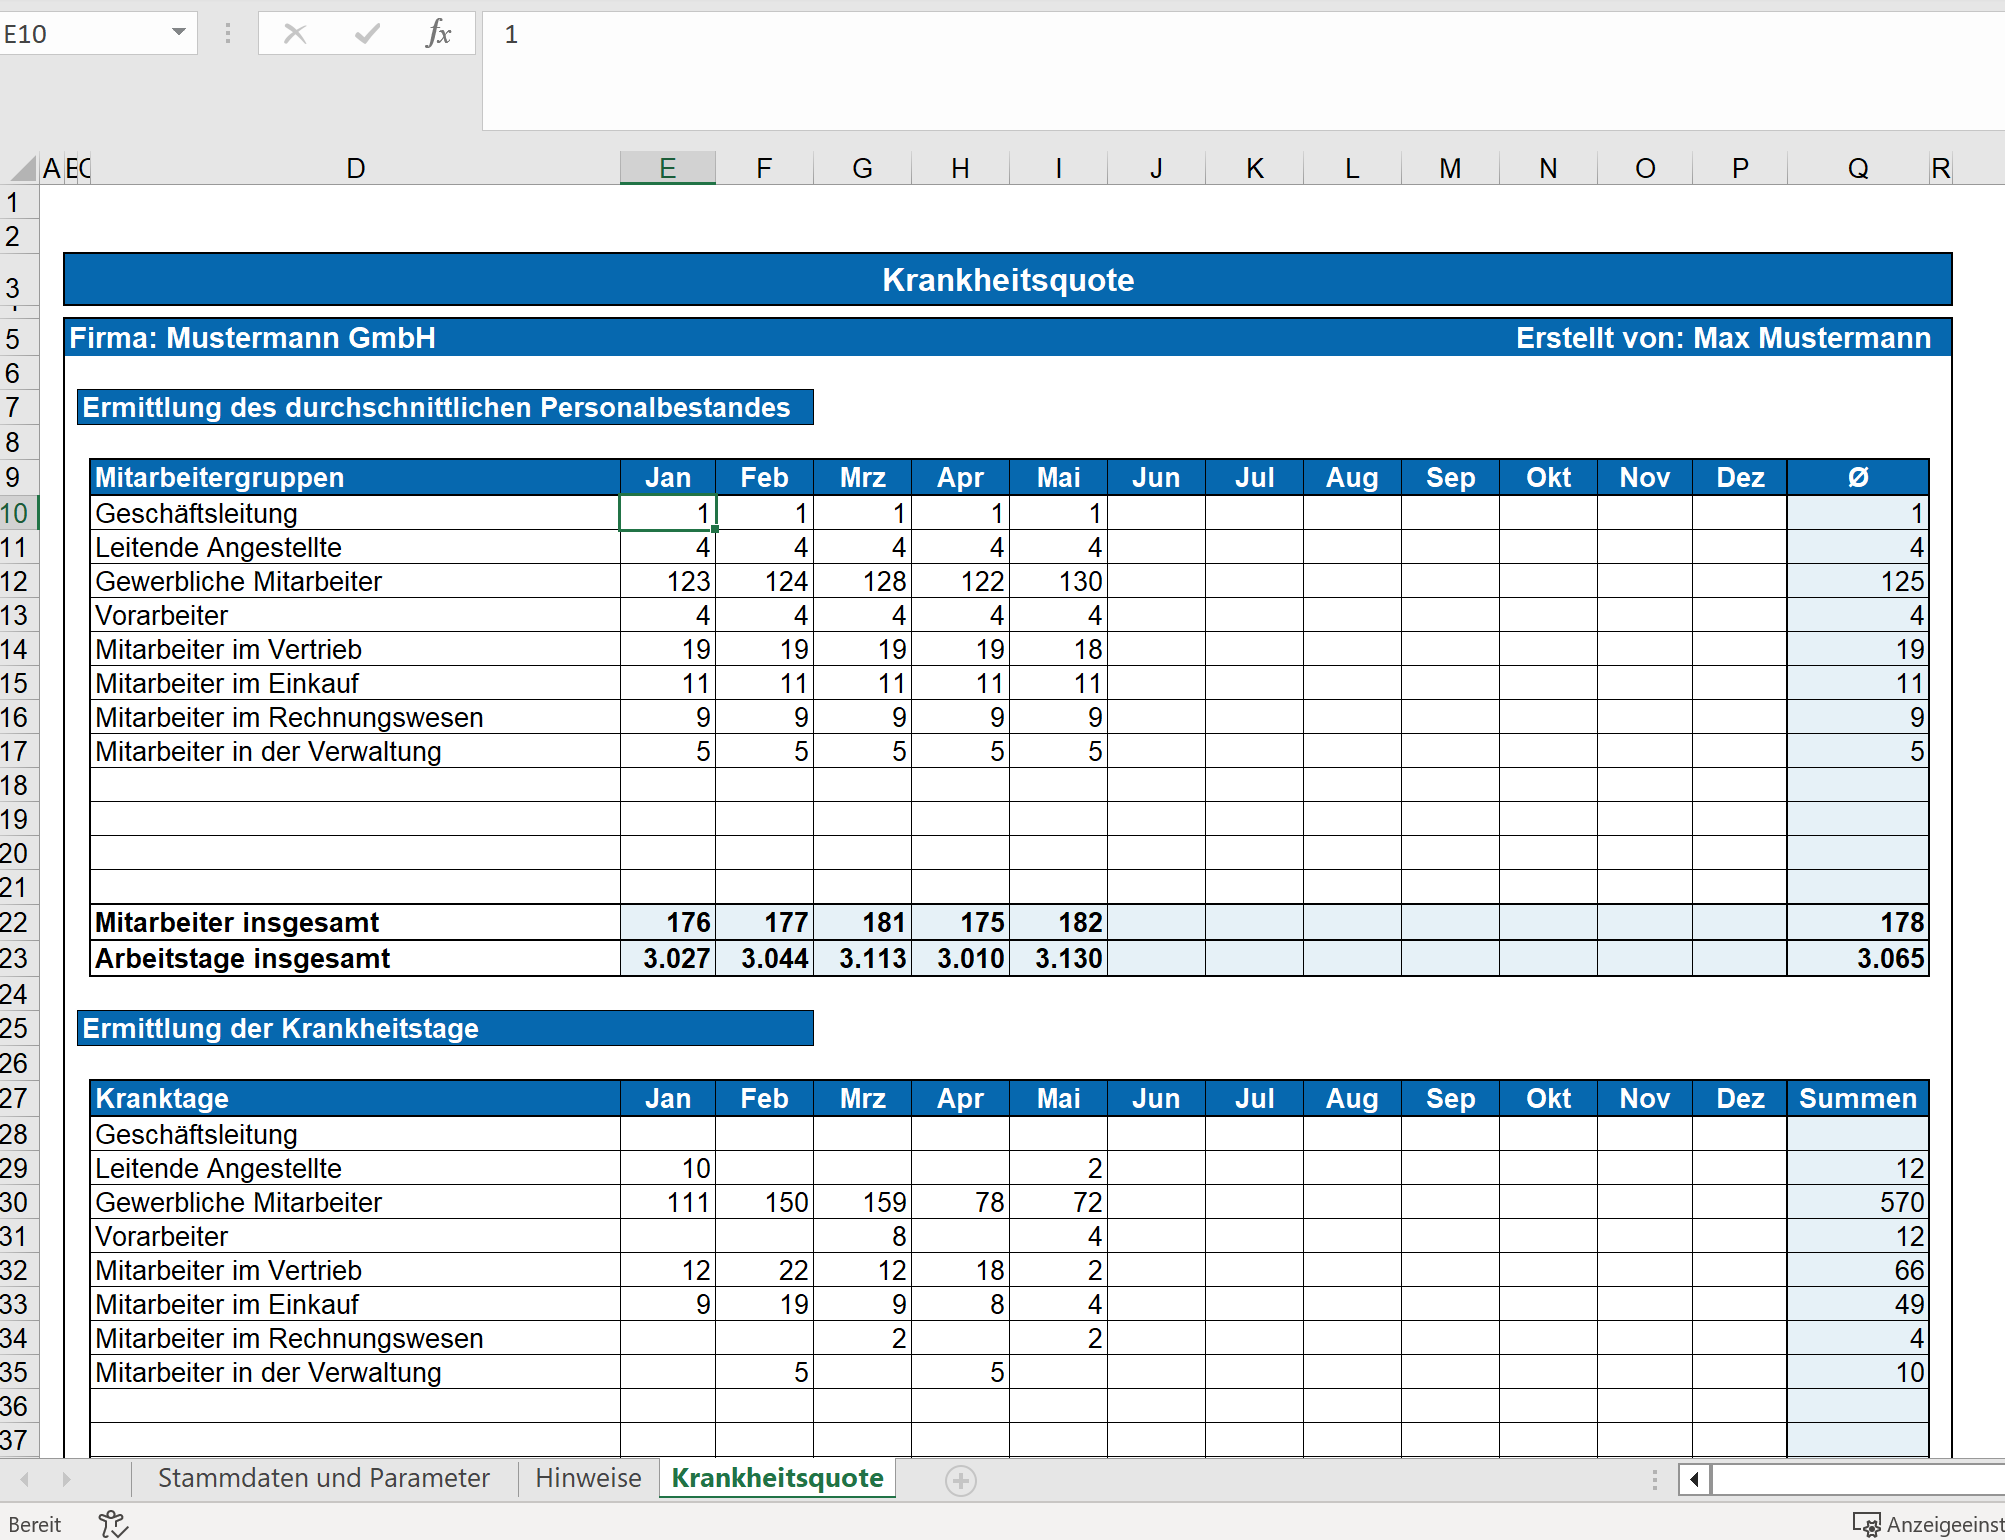Click the Jun header in Mitarbeitergruppen table

click(1156, 477)
